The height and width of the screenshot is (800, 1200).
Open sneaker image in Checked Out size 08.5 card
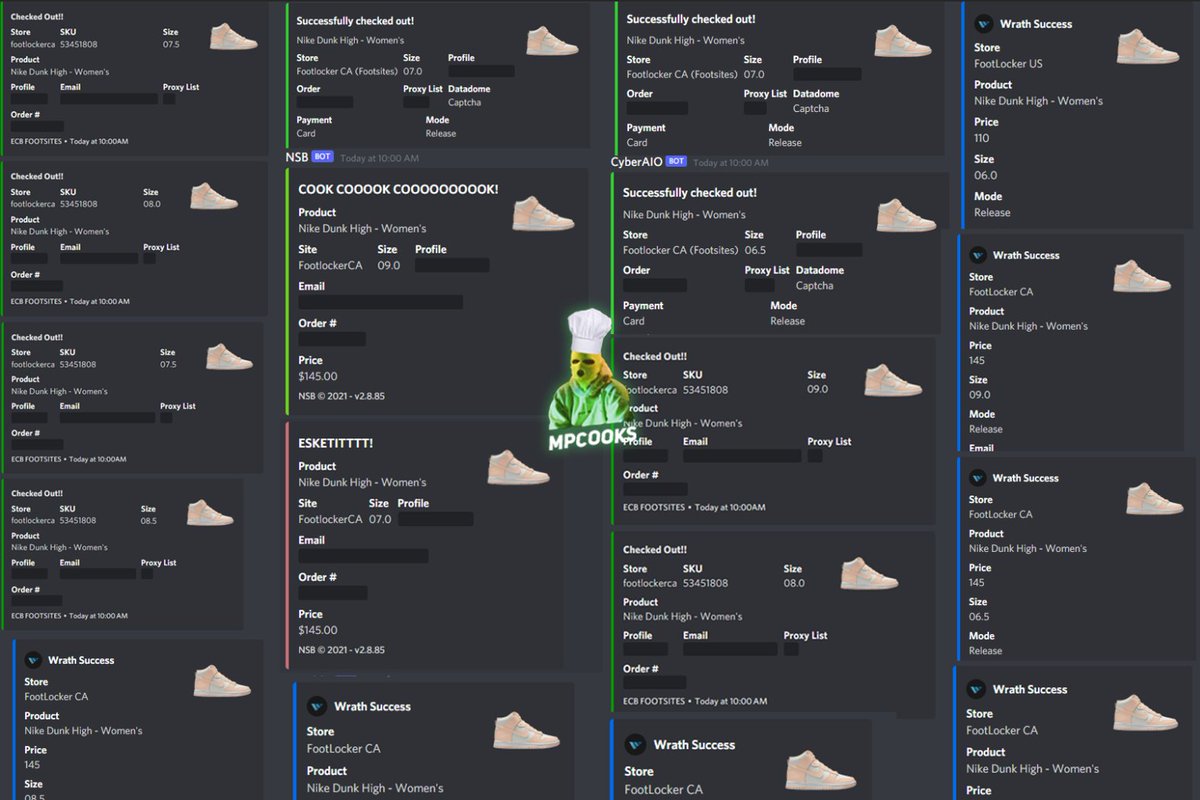click(209, 513)
